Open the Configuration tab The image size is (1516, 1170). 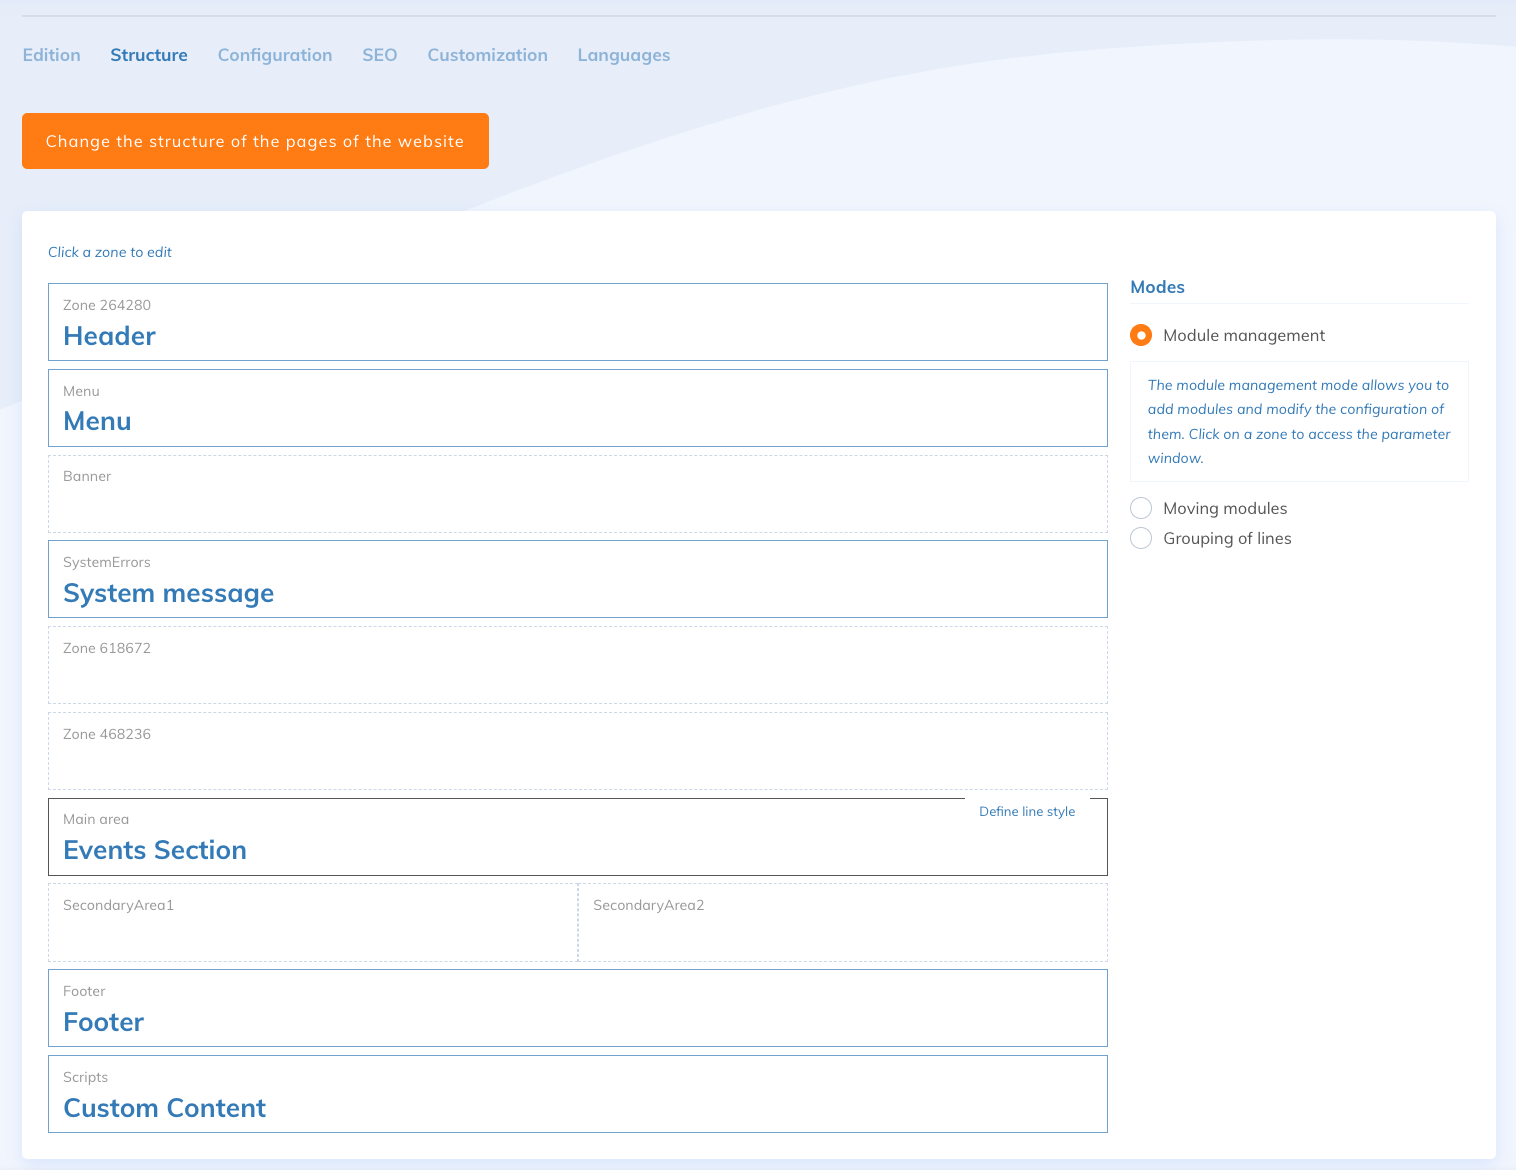pyautogui.click(x=275, y=55)
